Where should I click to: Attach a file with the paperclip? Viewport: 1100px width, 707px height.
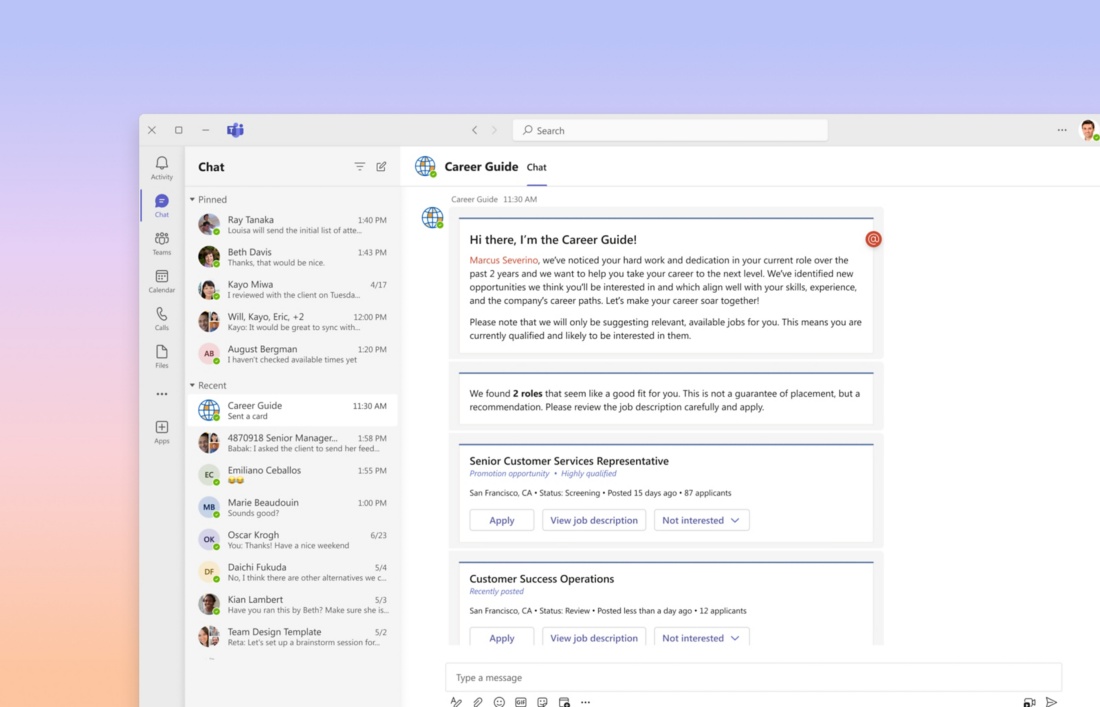[x=478, y=701]
